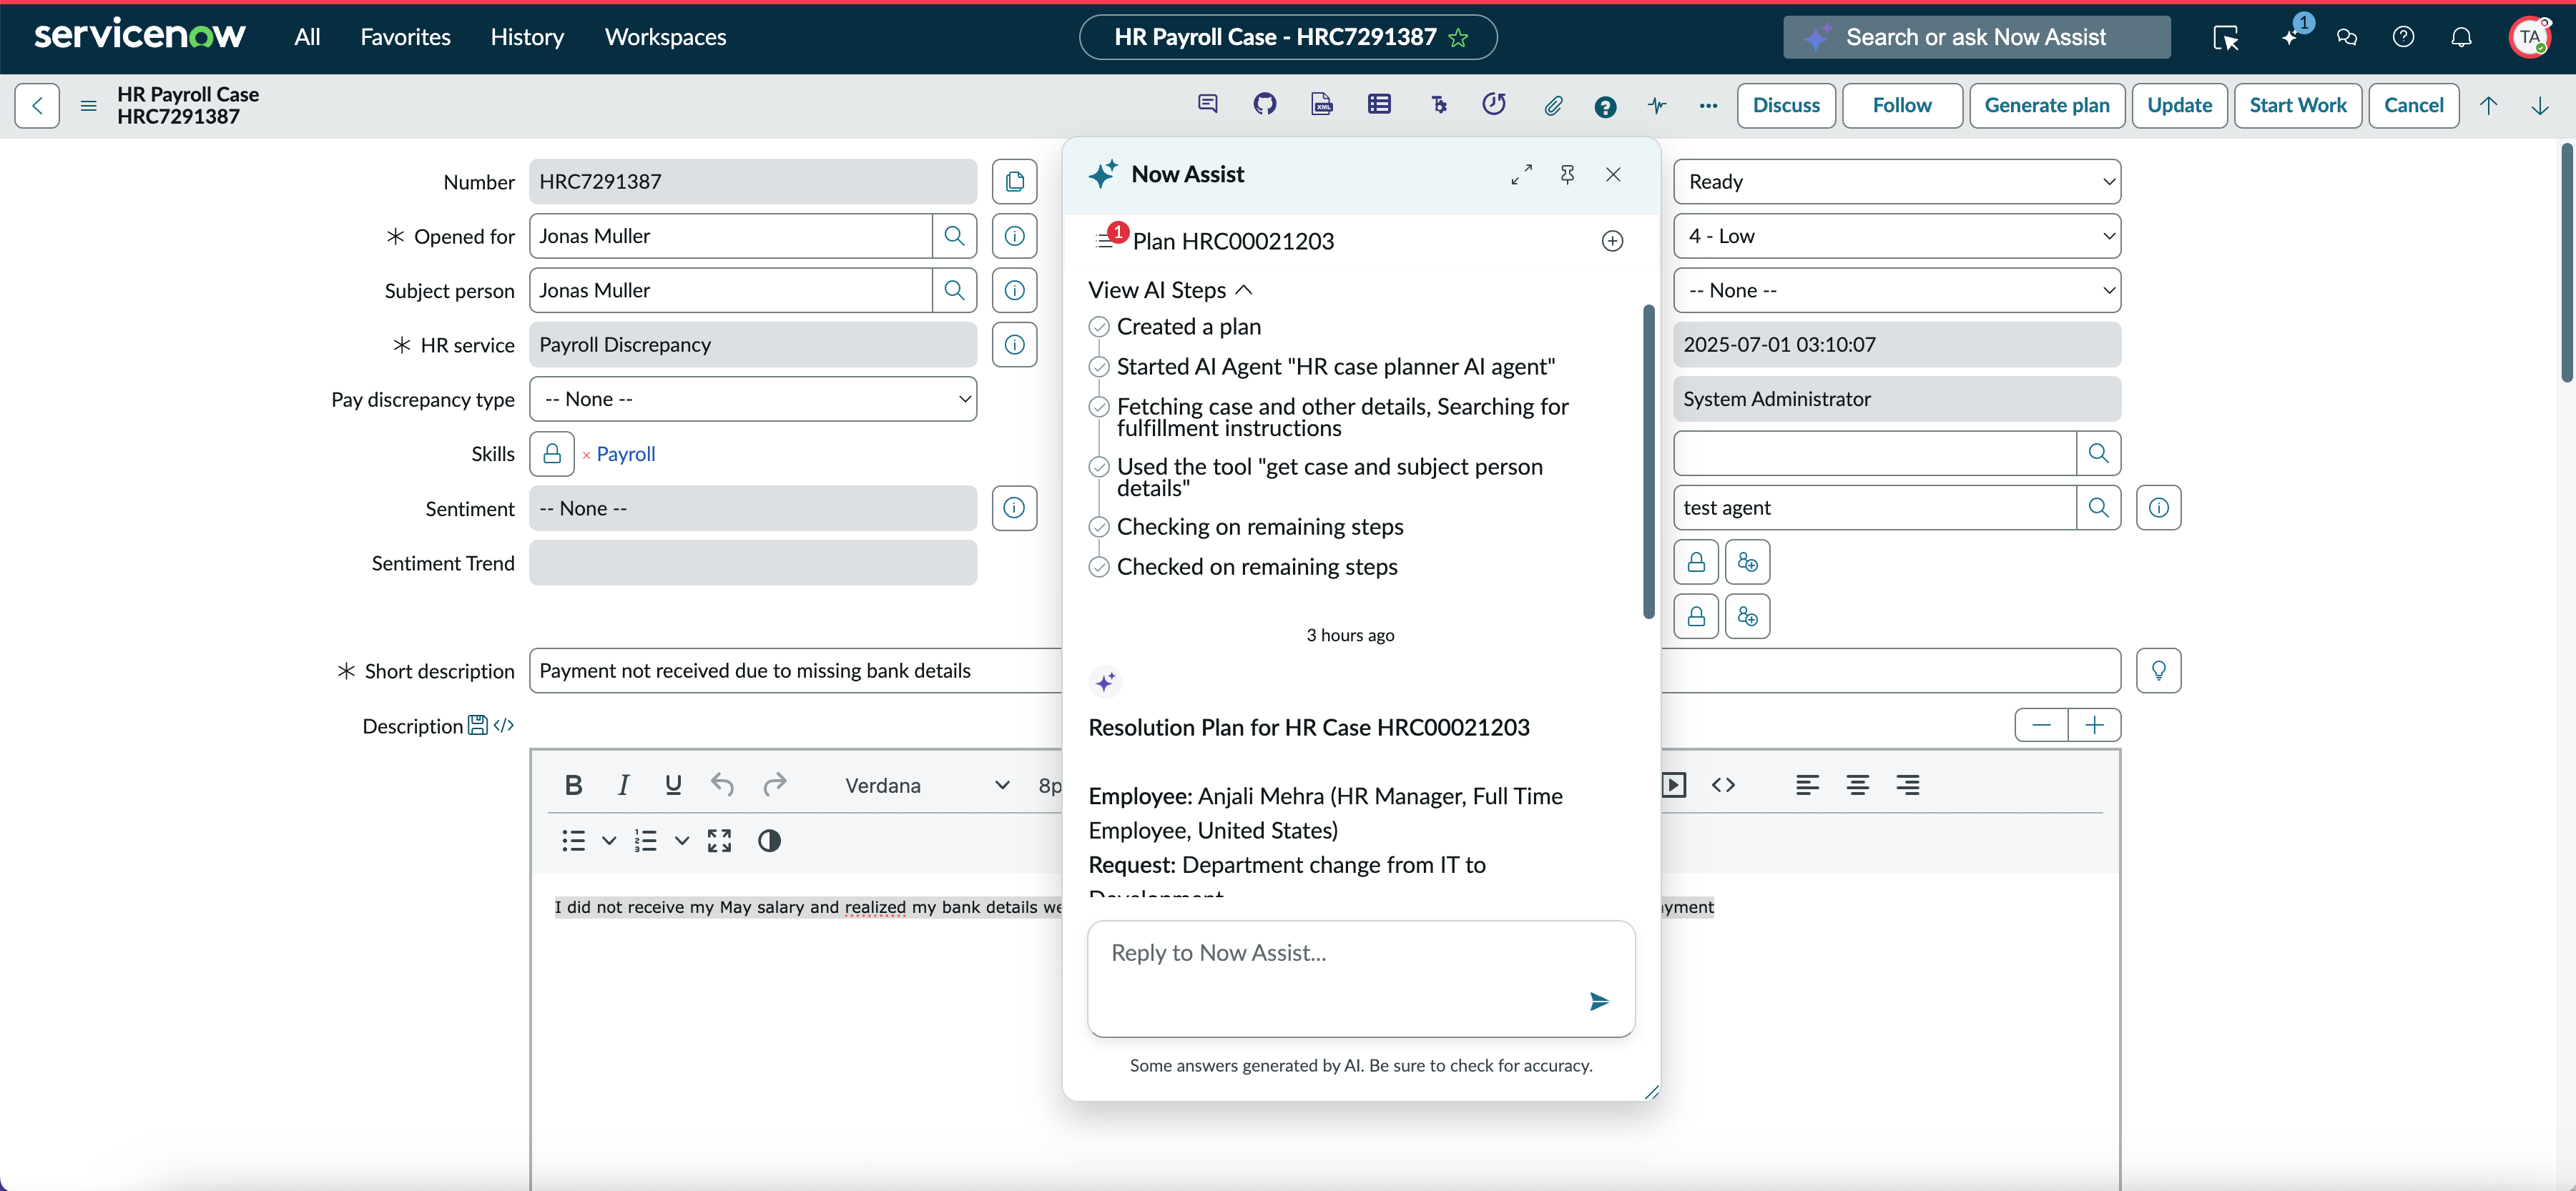Open the Favorites menu
This screenshot has width=2576, height=1191.
click(x=405, y=37)
